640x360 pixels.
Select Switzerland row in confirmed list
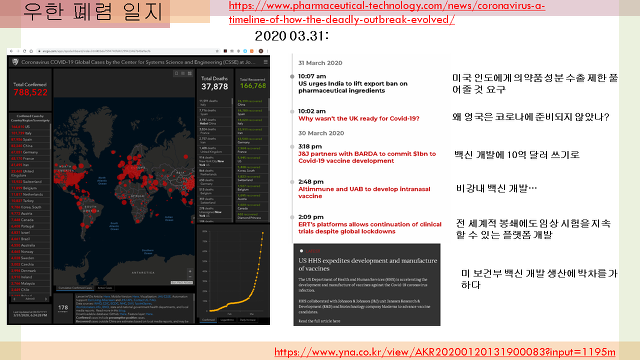tap(30, 182)
